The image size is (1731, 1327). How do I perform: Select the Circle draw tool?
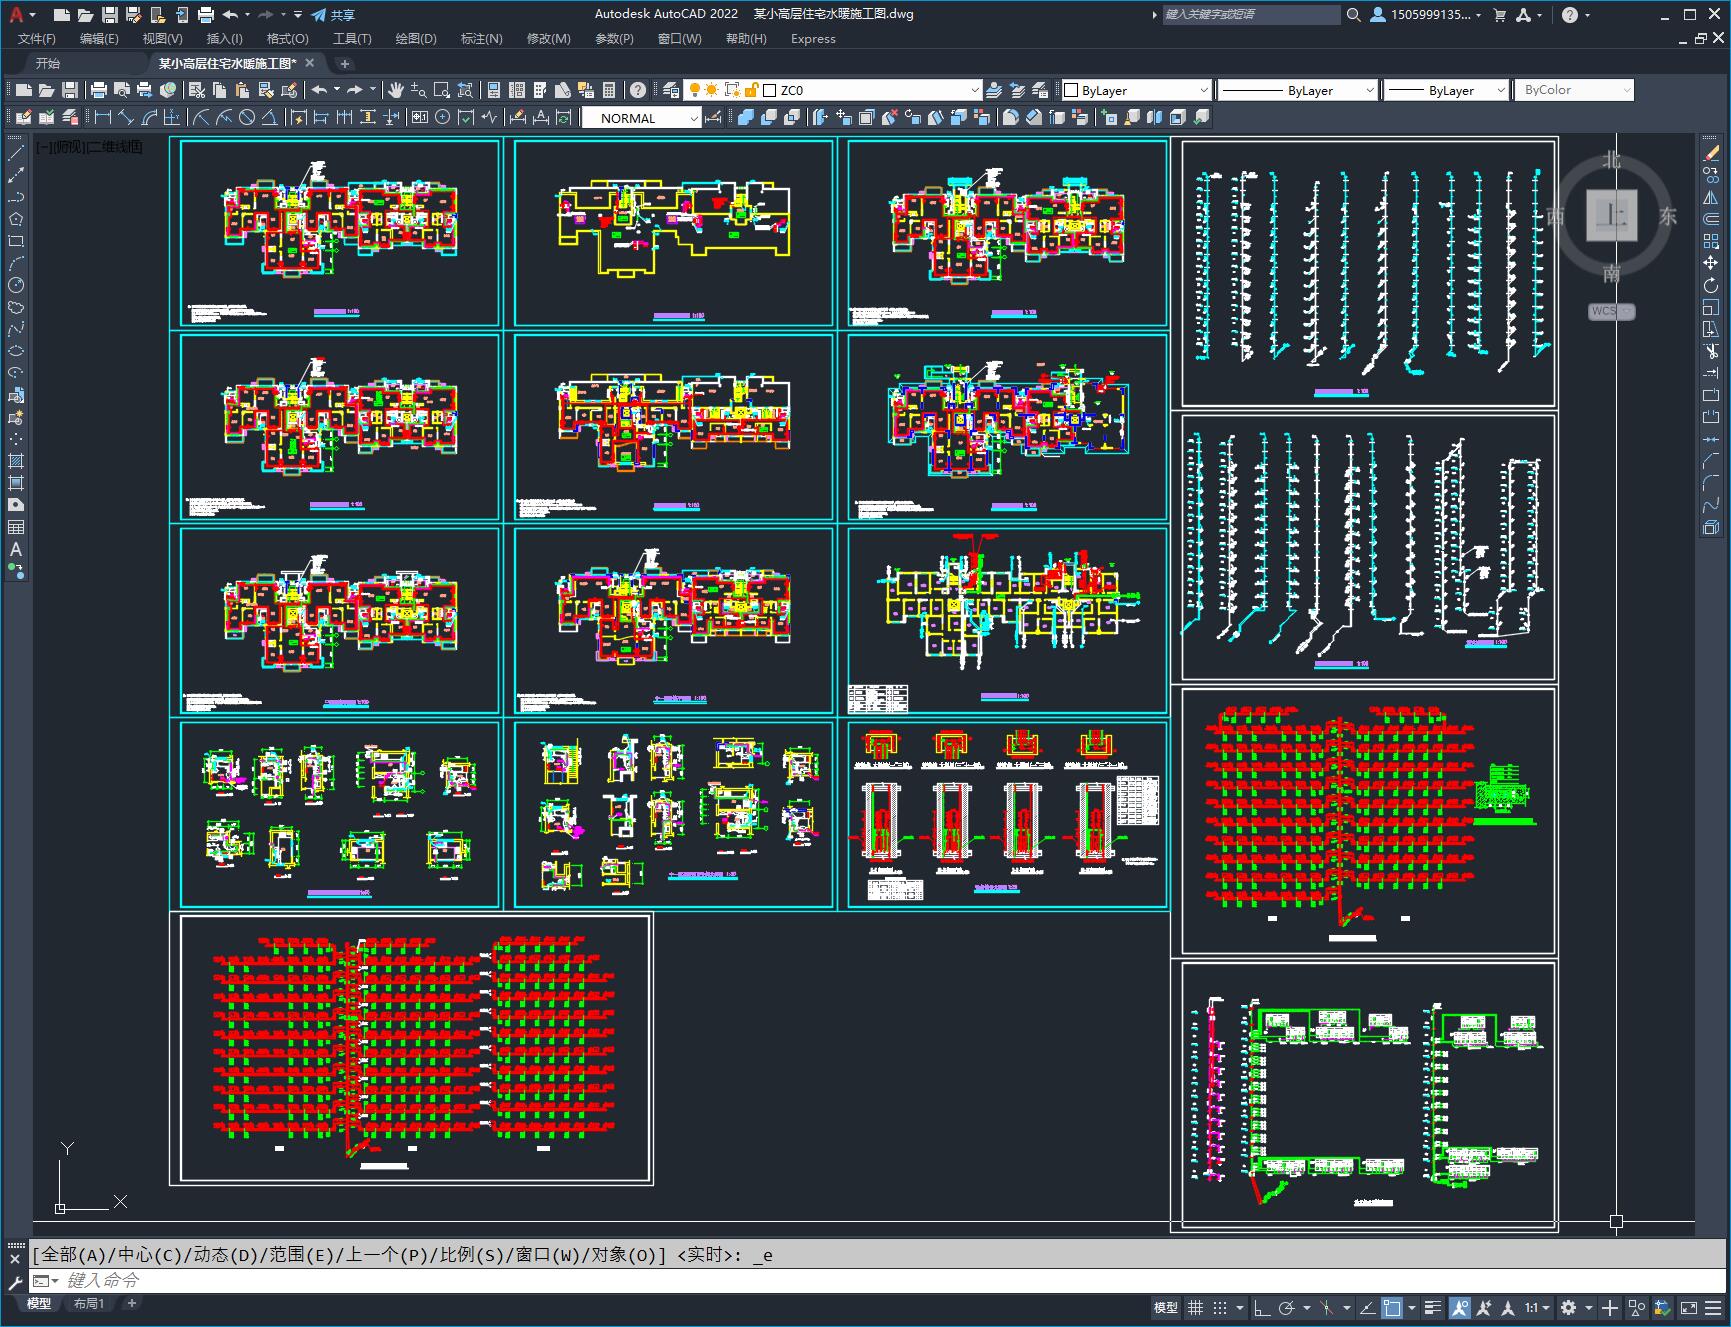16,285
